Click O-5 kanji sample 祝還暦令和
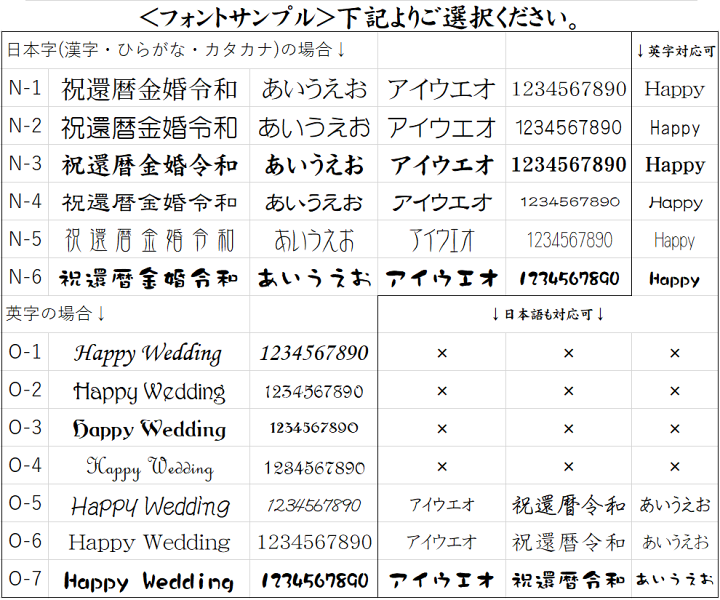The image size is (720, 600). 569,505
